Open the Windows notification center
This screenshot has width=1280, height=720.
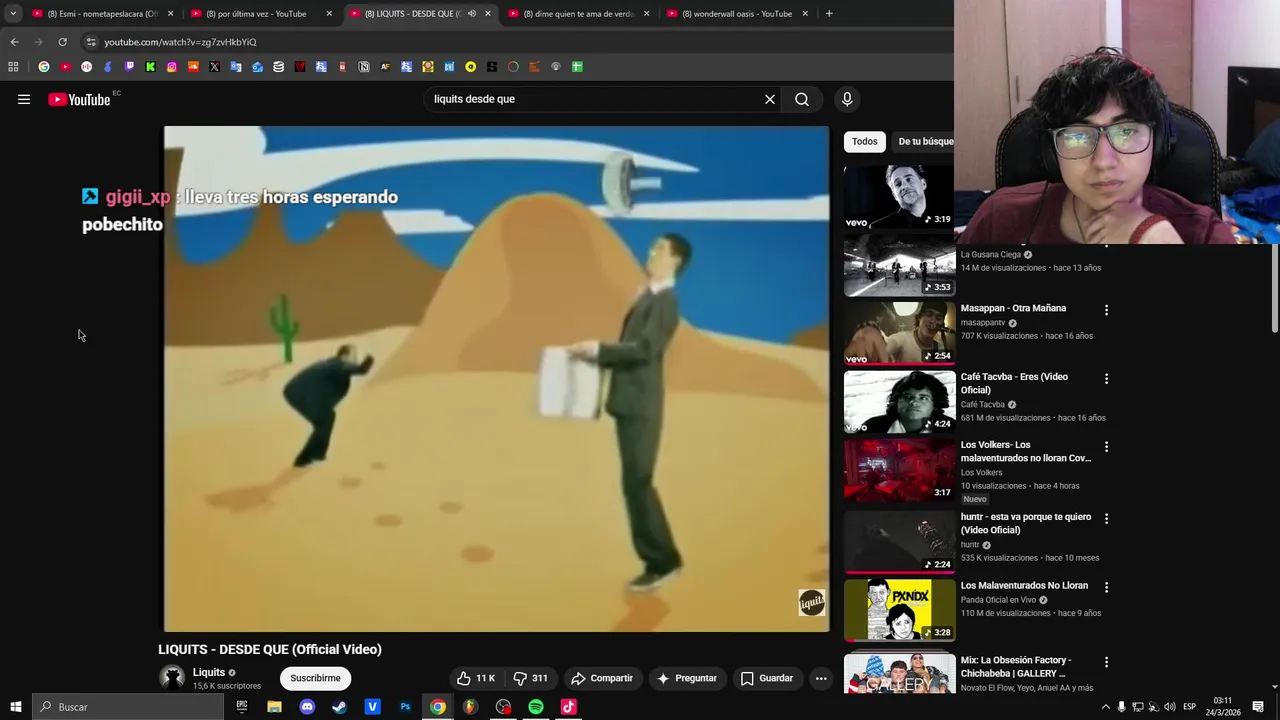1258,707
